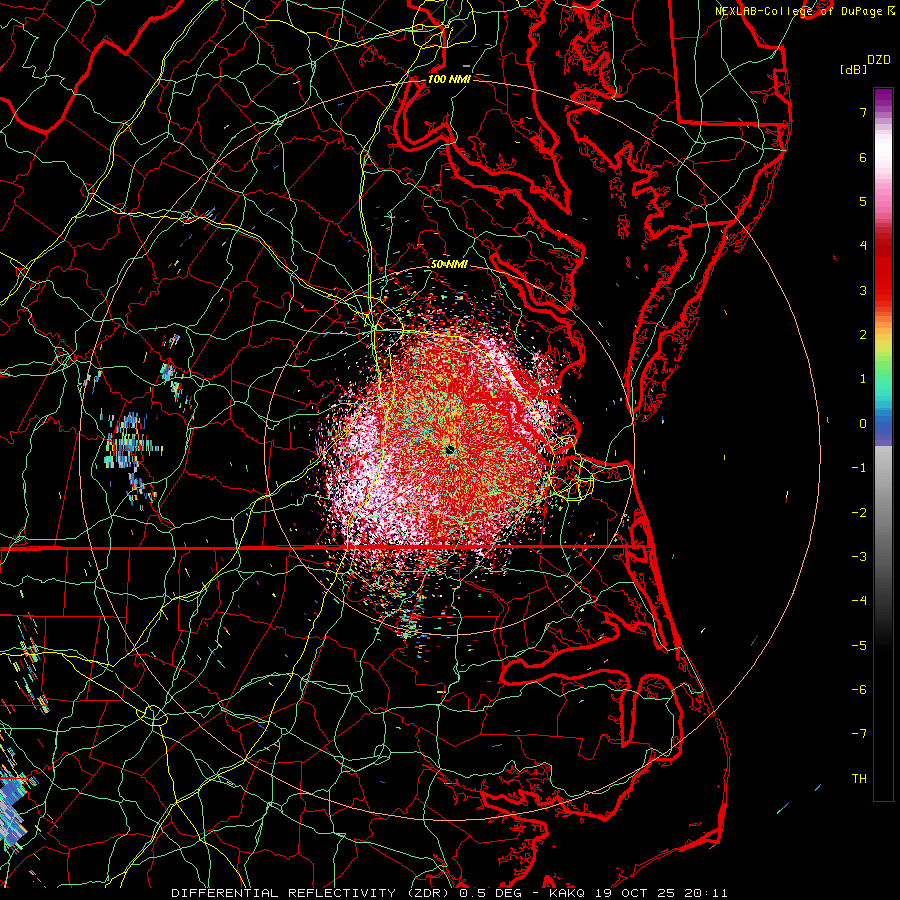The width and height of the screenshot is (900, 900).
Task: Click the 5 value on color scale
Action: [863, 201]
